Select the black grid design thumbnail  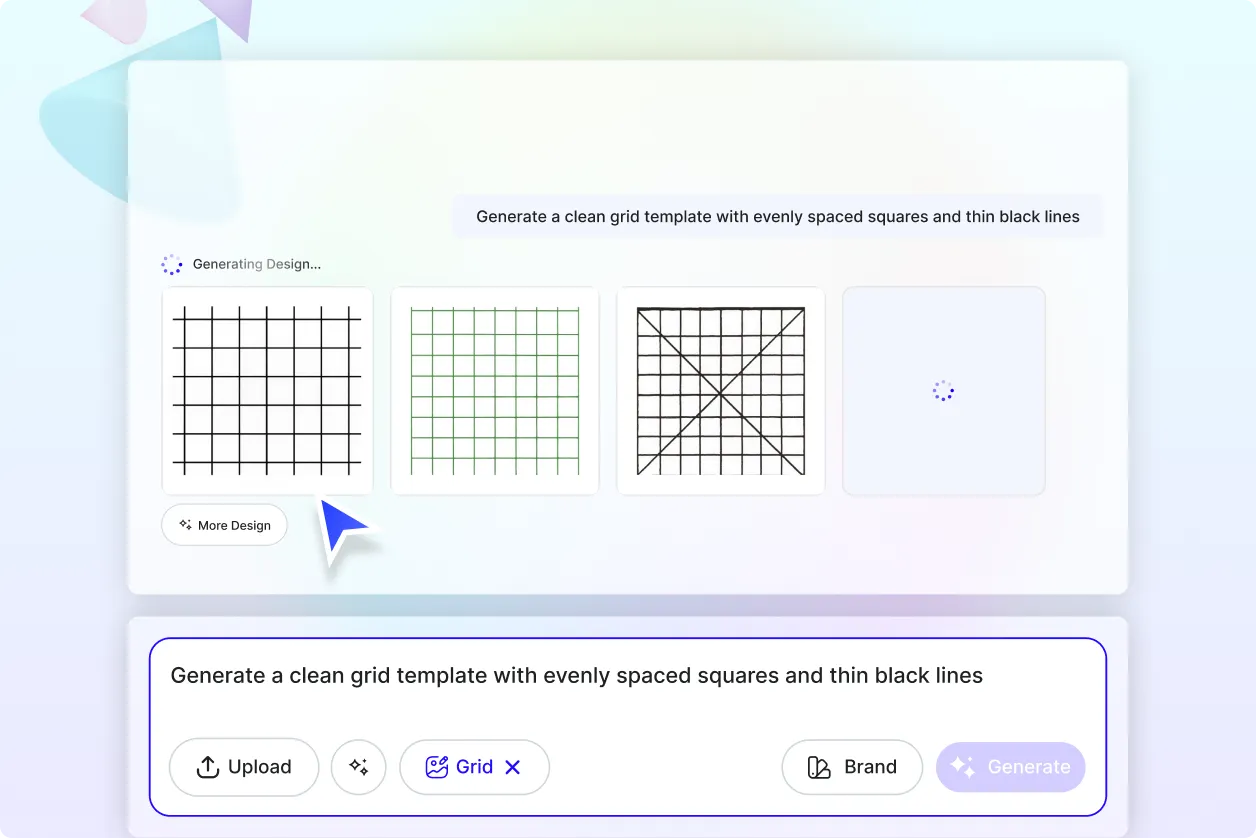point(267,390)
